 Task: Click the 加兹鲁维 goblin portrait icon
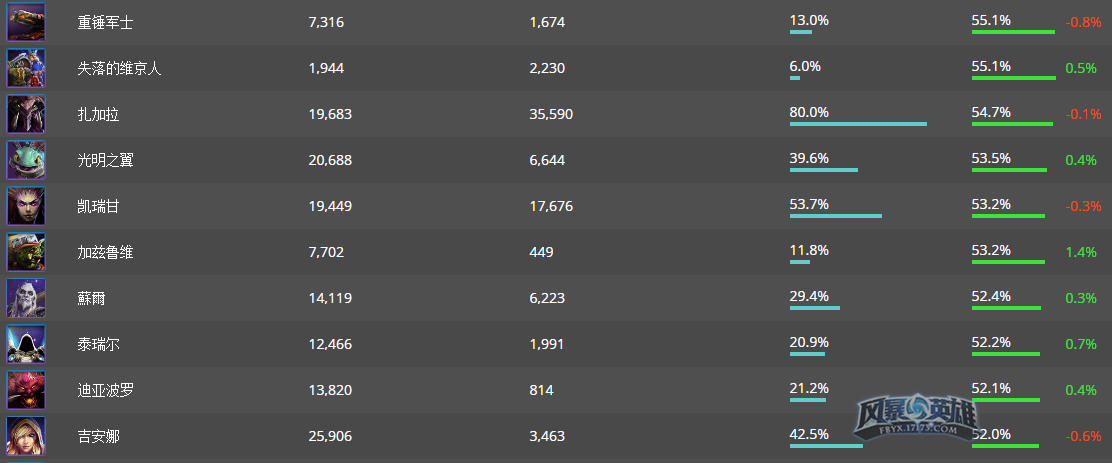point(26,252)
